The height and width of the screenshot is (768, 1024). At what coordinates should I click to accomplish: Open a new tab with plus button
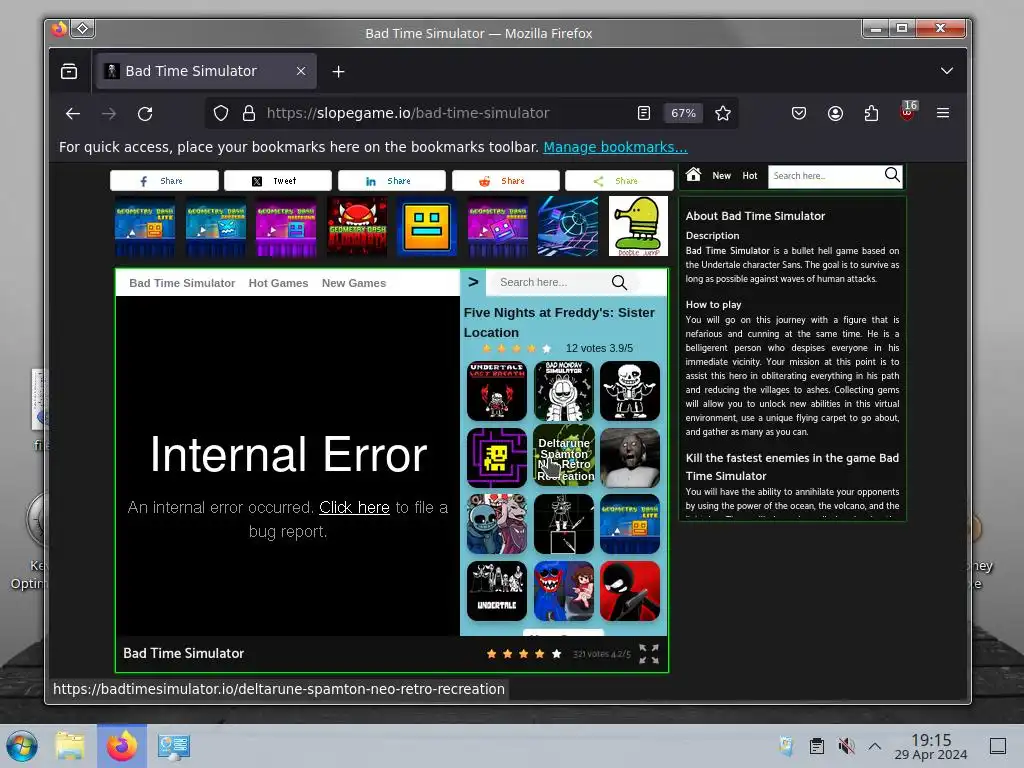click(338, 72)
